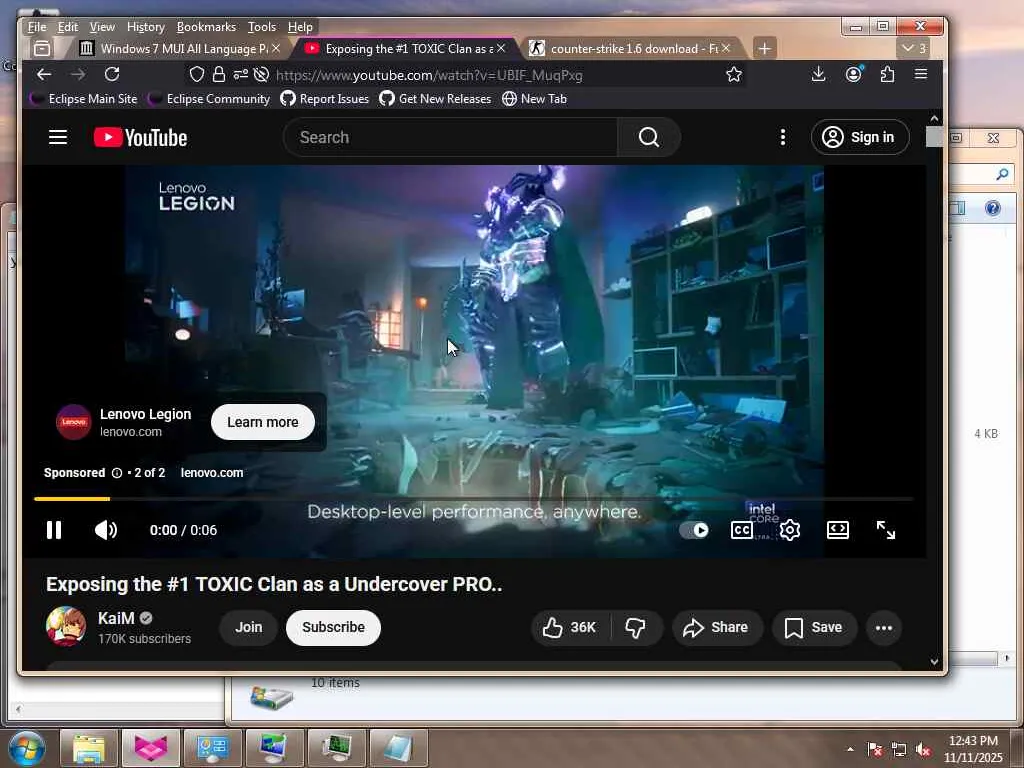The width and height of the screenshot is (1024, 768).
Task: Show hidden system tray icons arrow
Action: click(x=850, y=750)
